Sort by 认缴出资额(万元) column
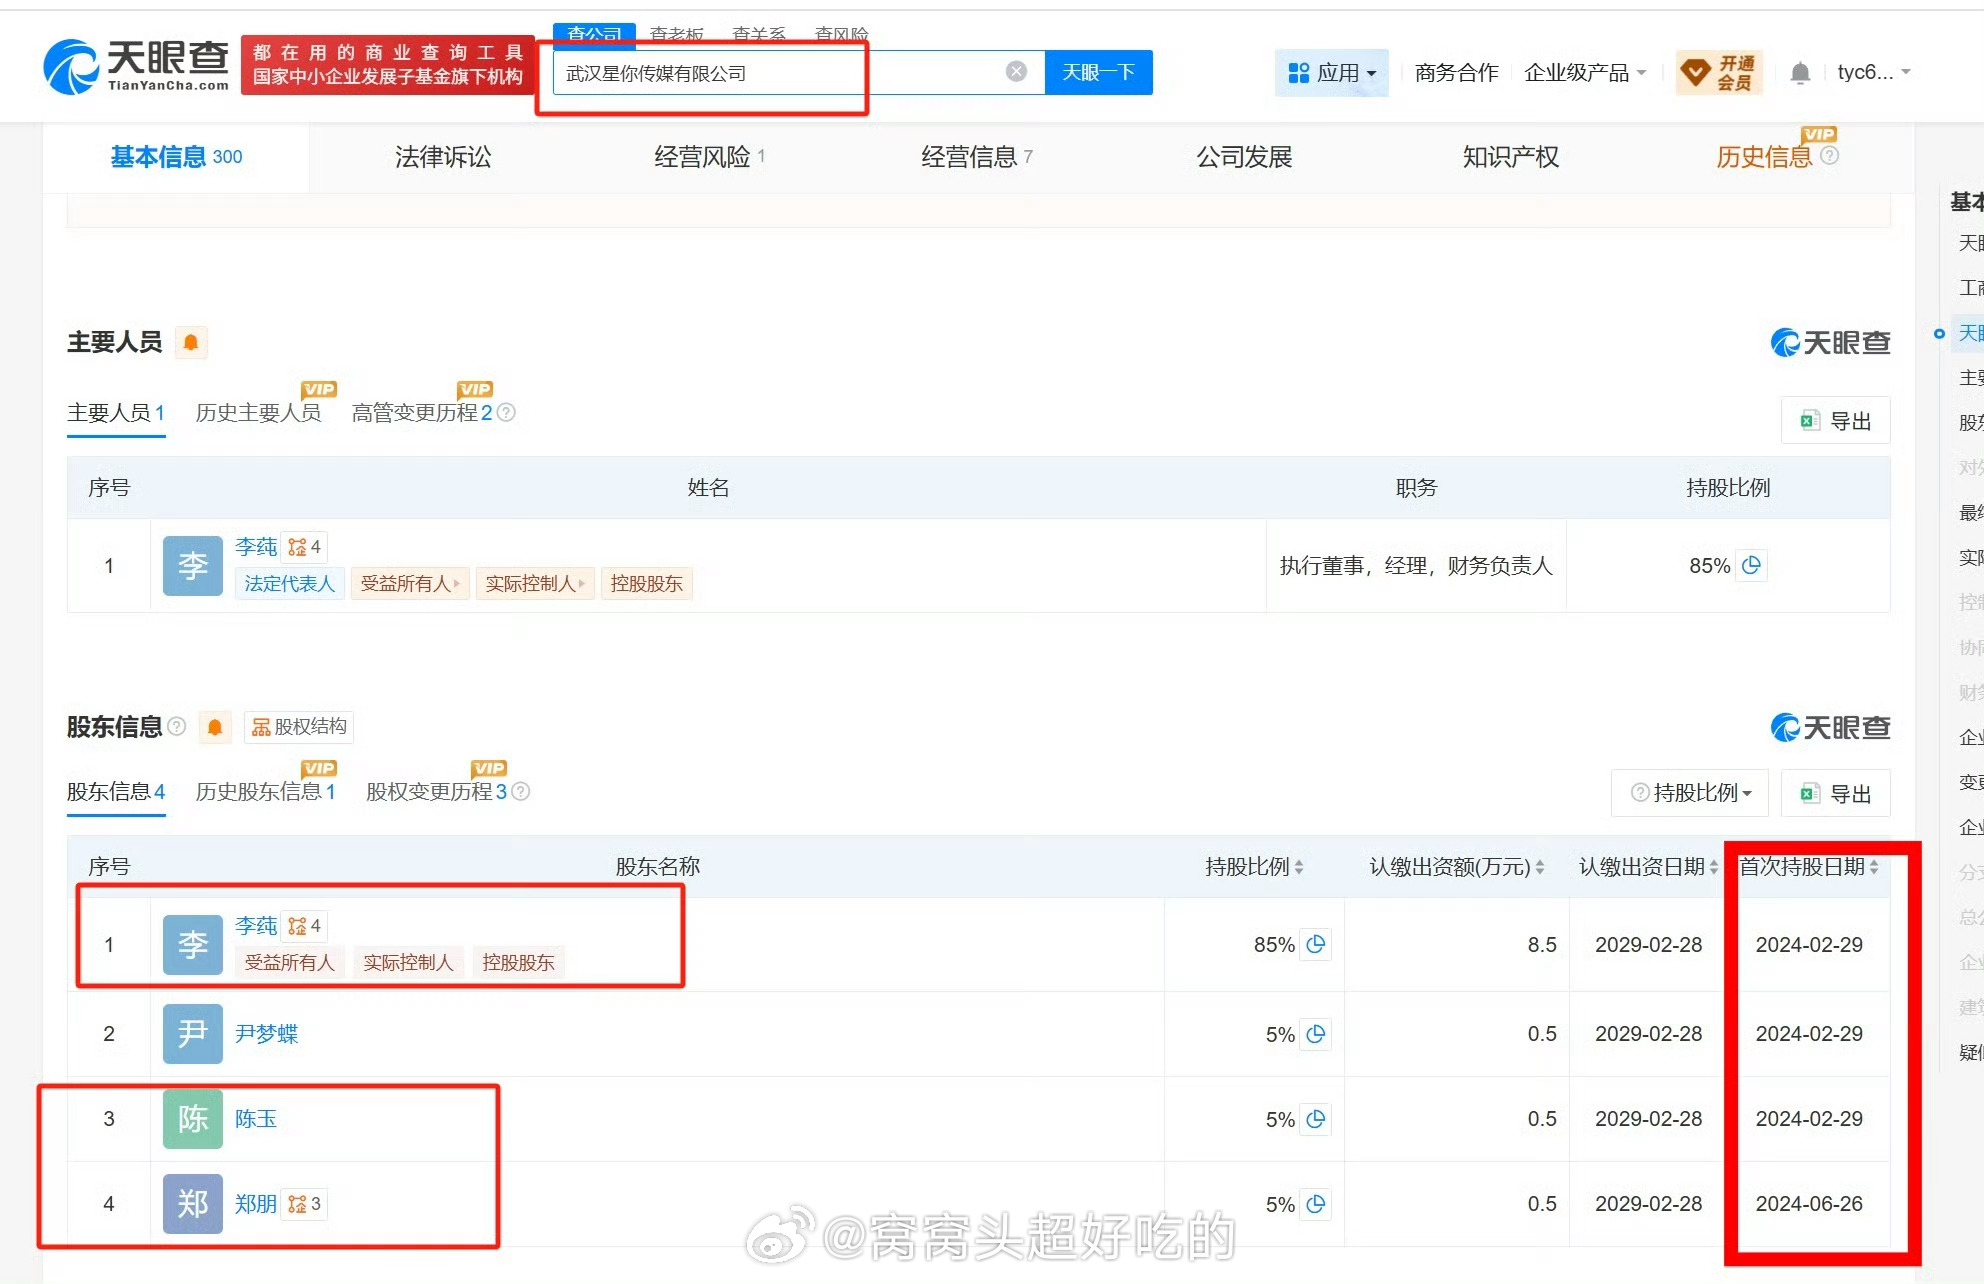 1540,867
